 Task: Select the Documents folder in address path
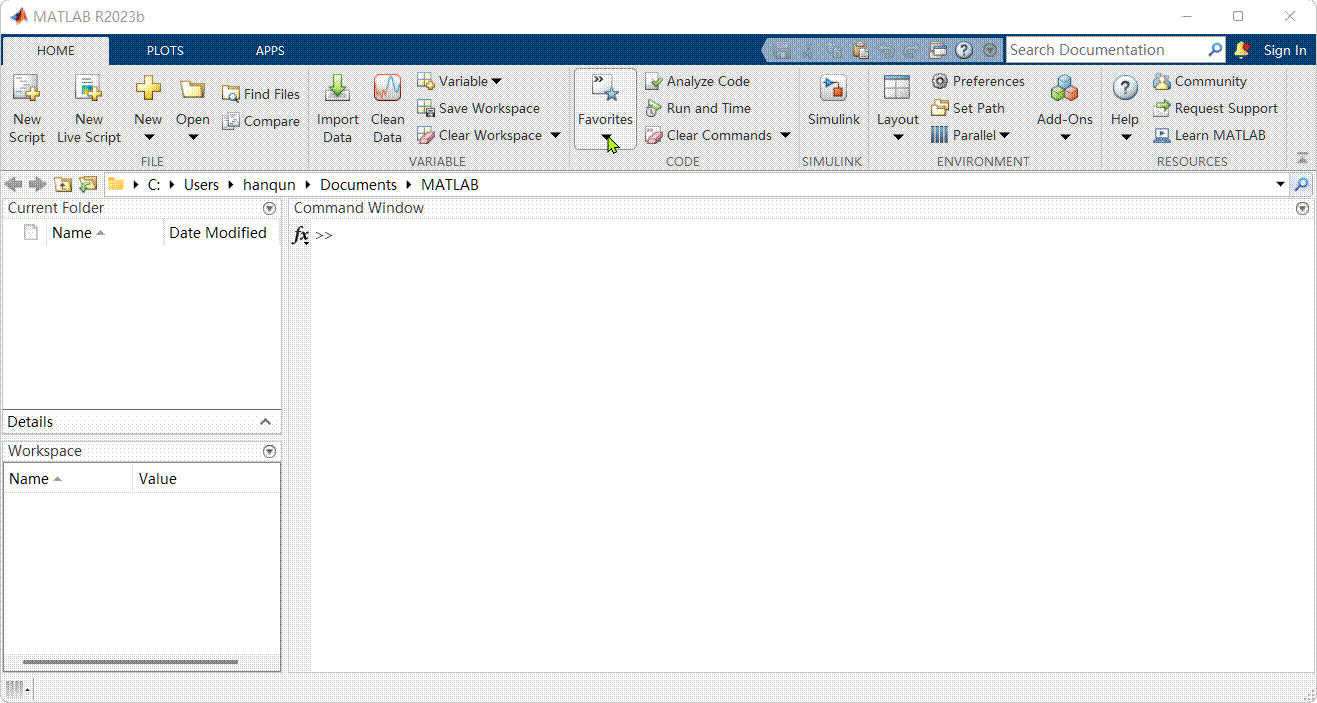[358, 185]
